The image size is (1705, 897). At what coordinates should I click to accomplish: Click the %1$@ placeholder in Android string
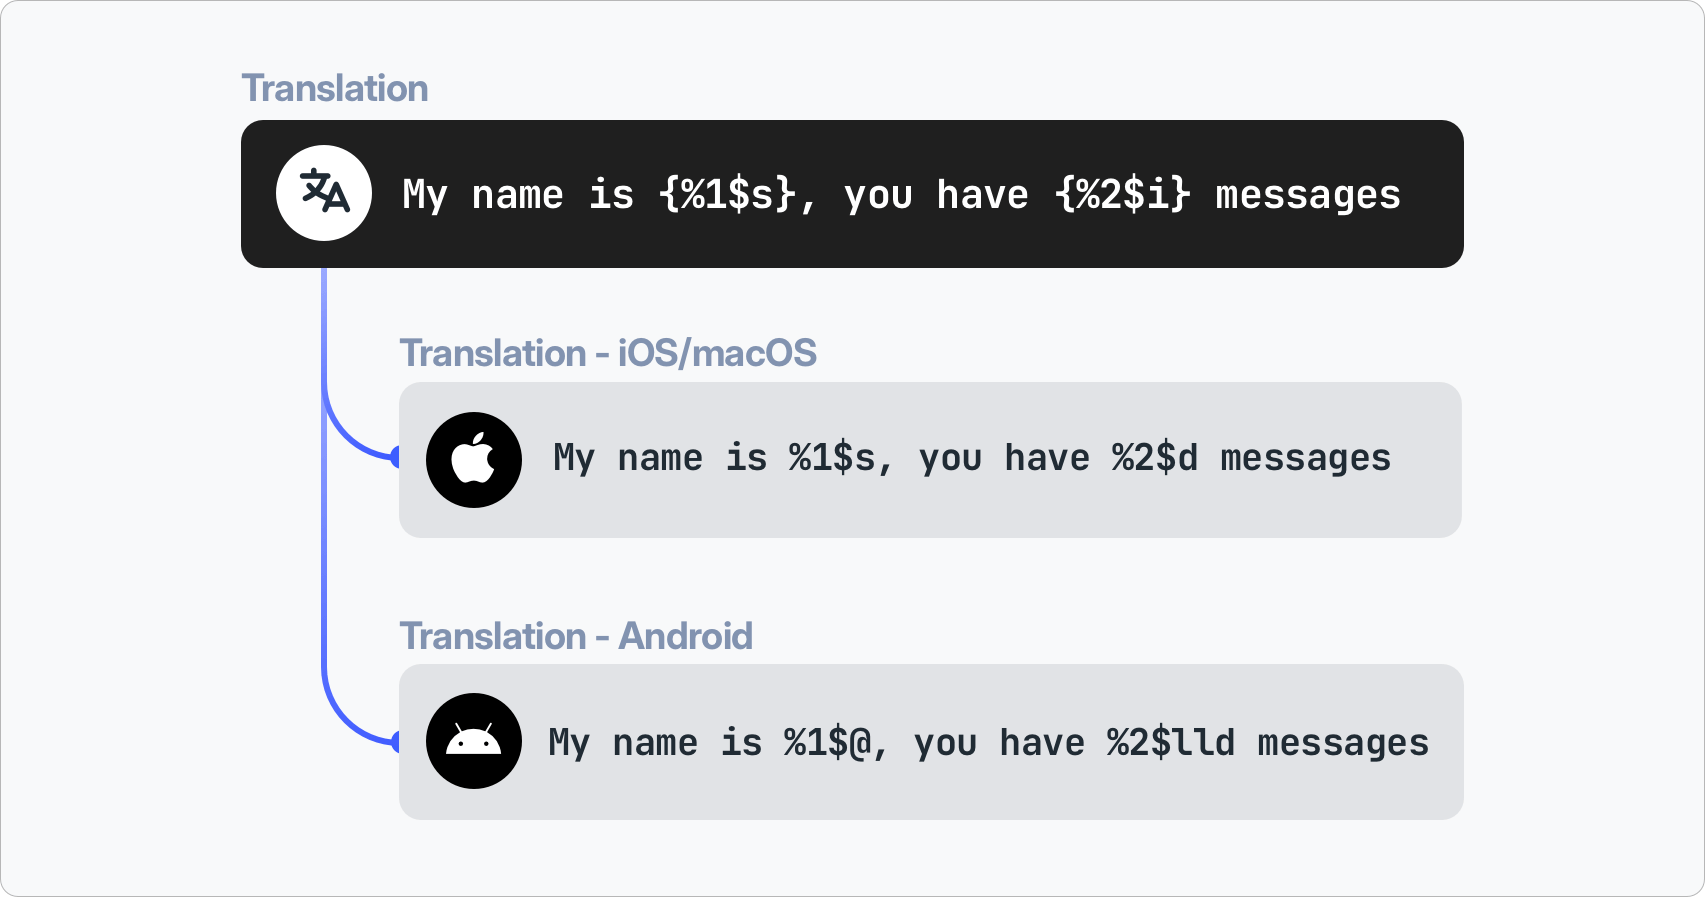pos(829,743)
